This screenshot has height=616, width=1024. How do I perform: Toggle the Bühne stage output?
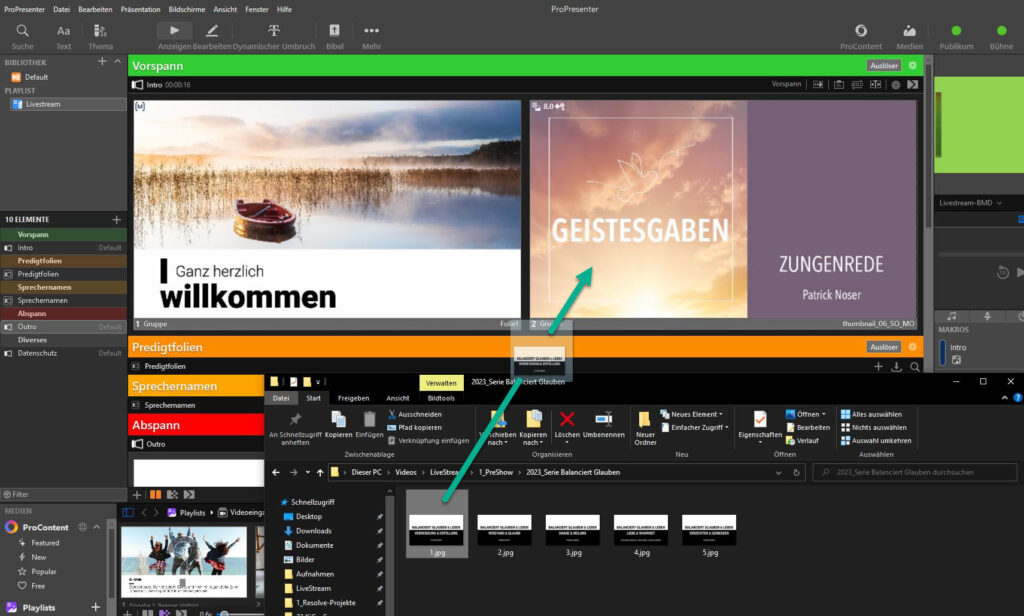click(x=1001, y=36)
